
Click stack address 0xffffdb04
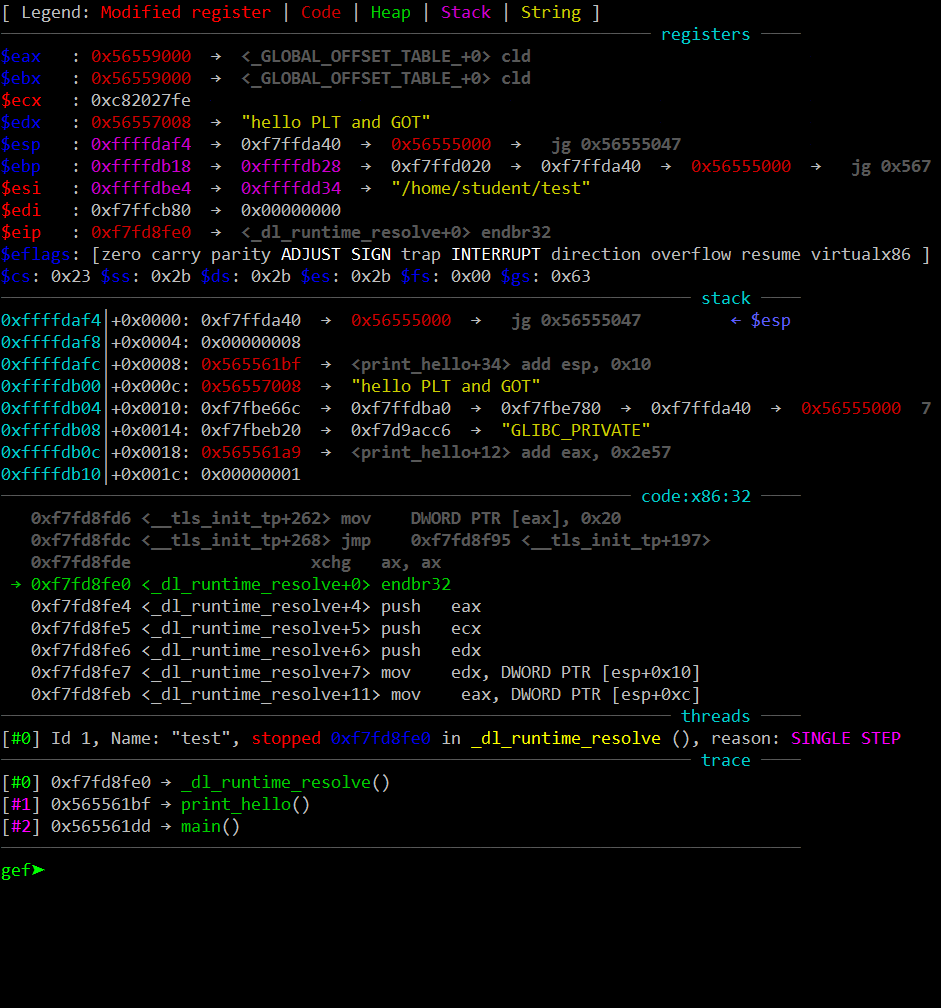51,408
